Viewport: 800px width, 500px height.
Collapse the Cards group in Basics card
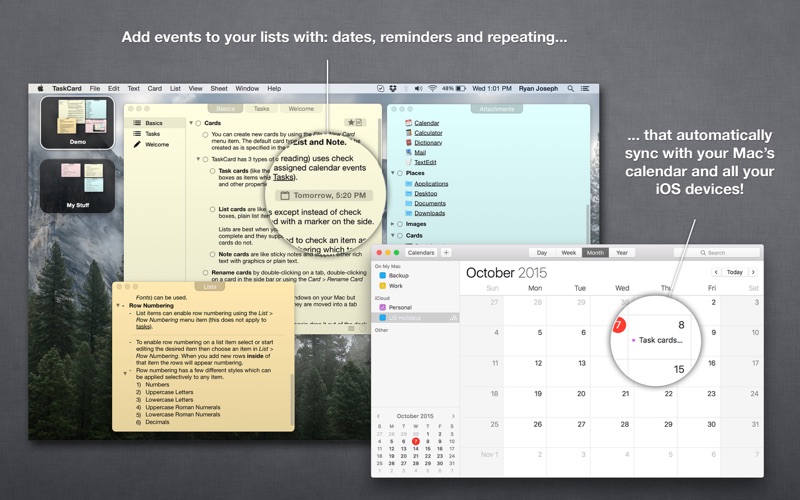[191, 123]
